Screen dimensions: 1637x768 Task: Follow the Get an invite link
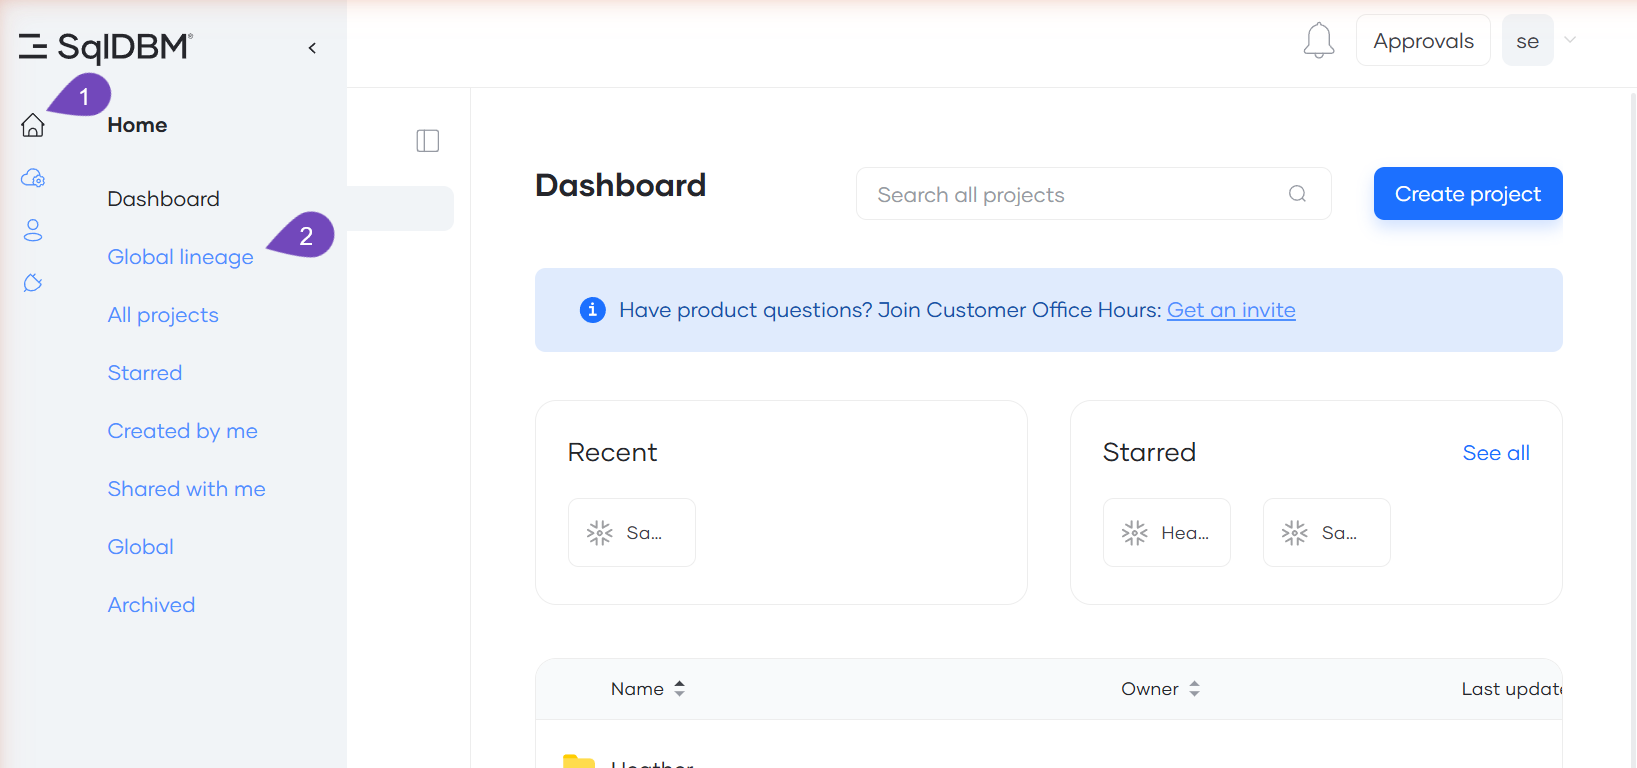[1231, 310]
